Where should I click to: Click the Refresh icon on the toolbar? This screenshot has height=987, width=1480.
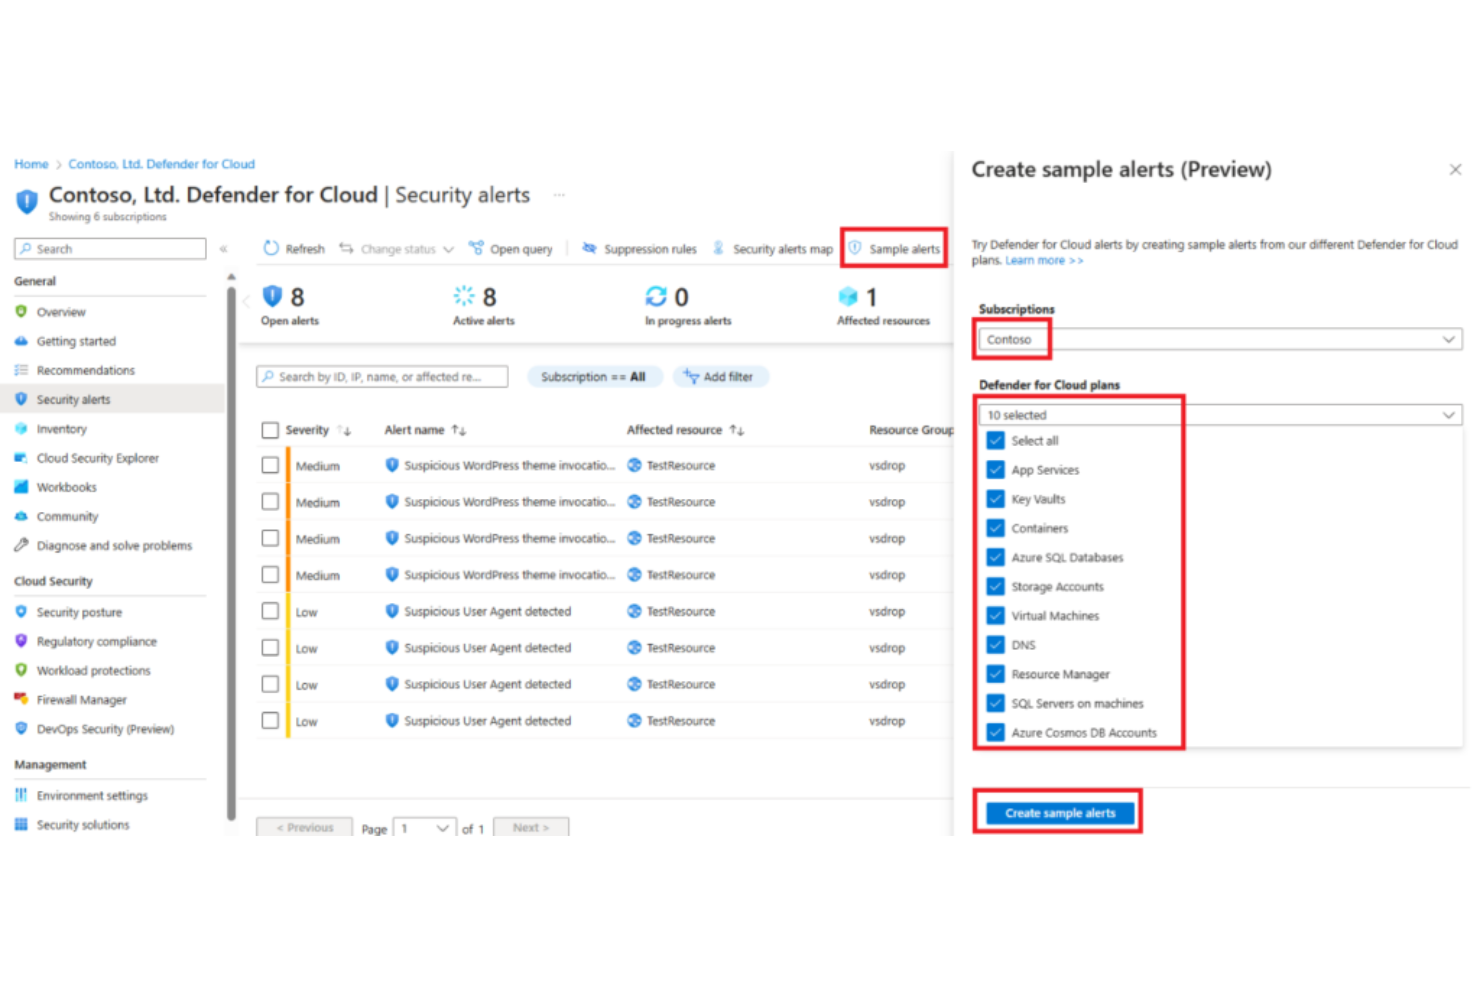click(271, 248)
